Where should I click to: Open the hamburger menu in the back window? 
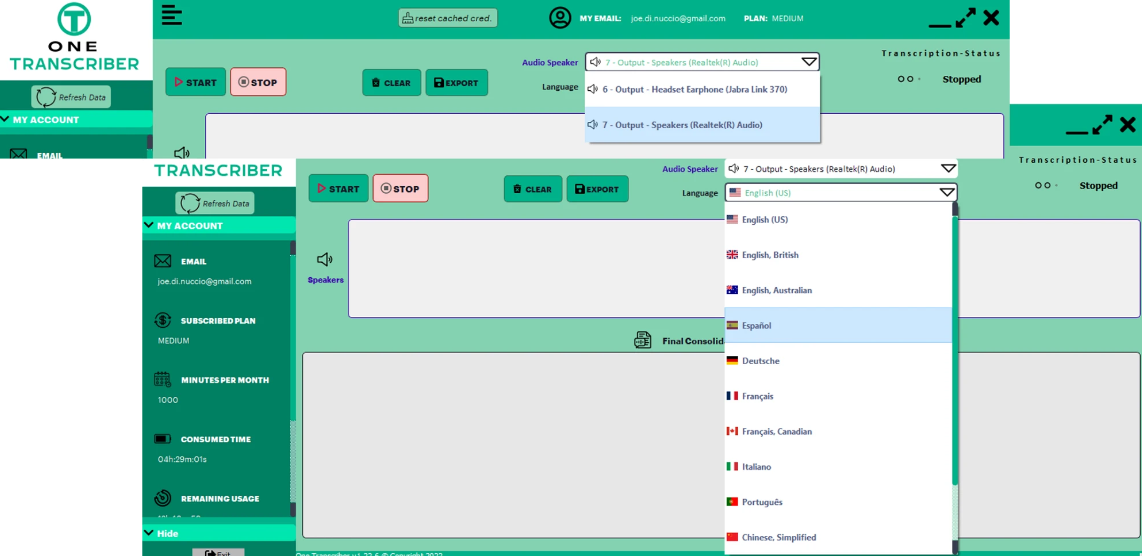[x=172, y=15]
